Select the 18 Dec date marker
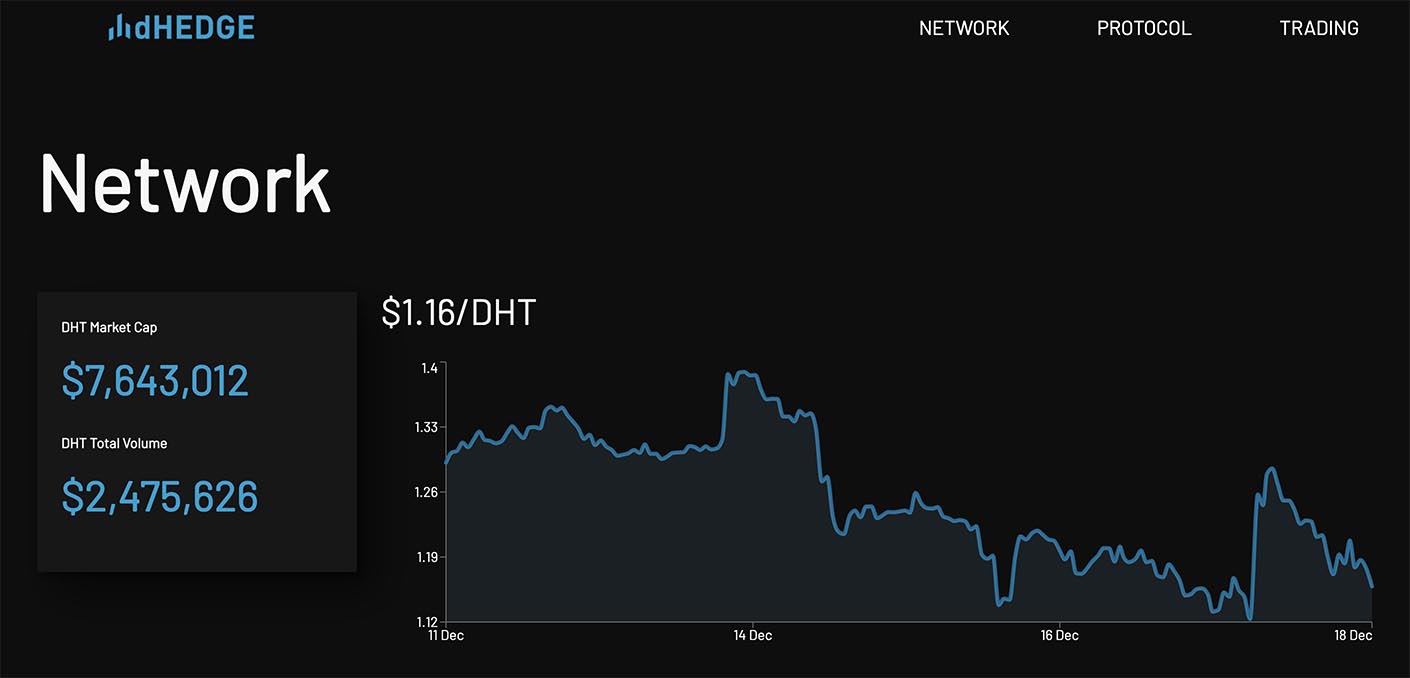 (x=1353, y=636)
